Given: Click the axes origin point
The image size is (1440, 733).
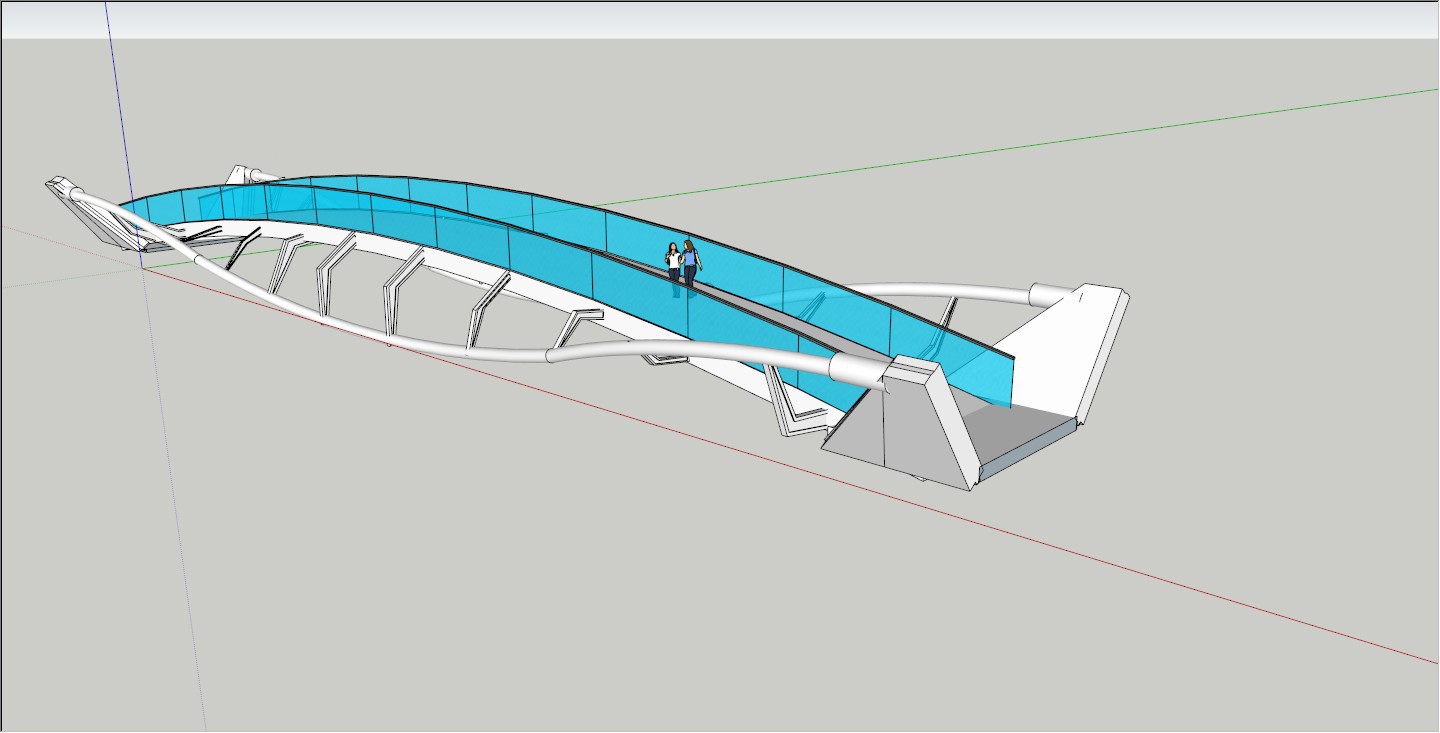Looking at the screenshot, I should click(x=141, y=268).
